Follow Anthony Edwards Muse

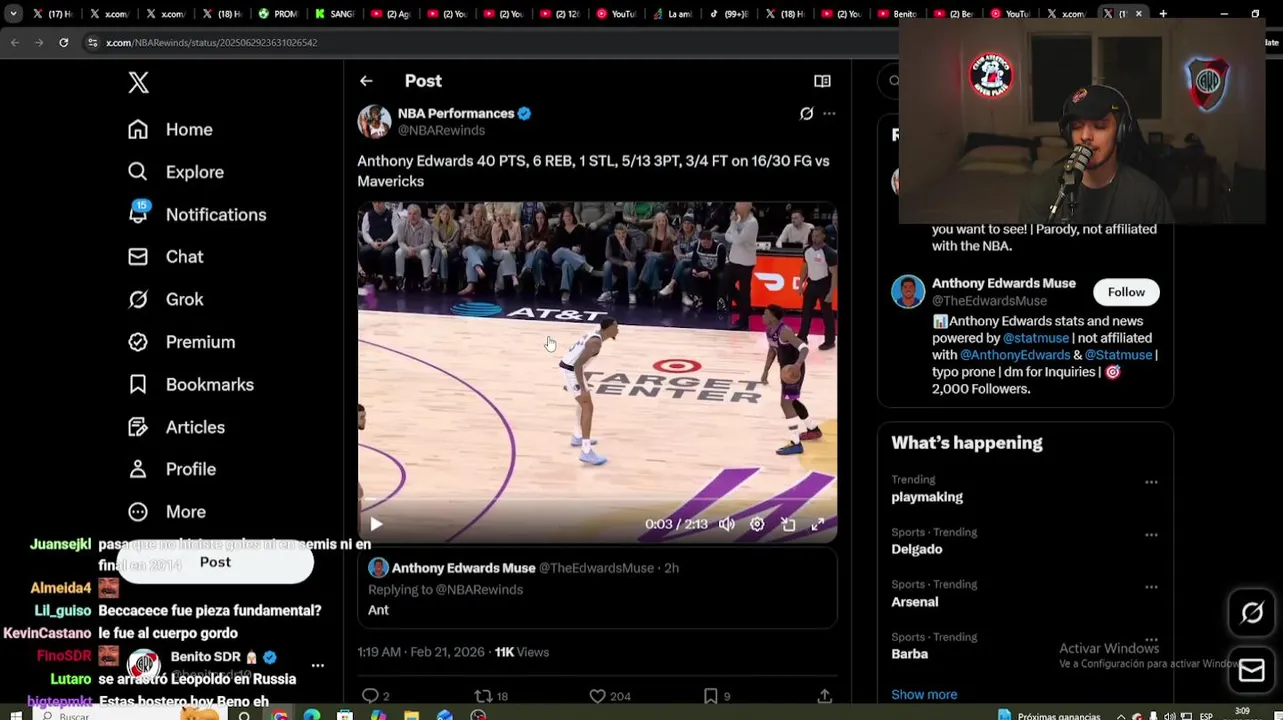click(1126, 292)
